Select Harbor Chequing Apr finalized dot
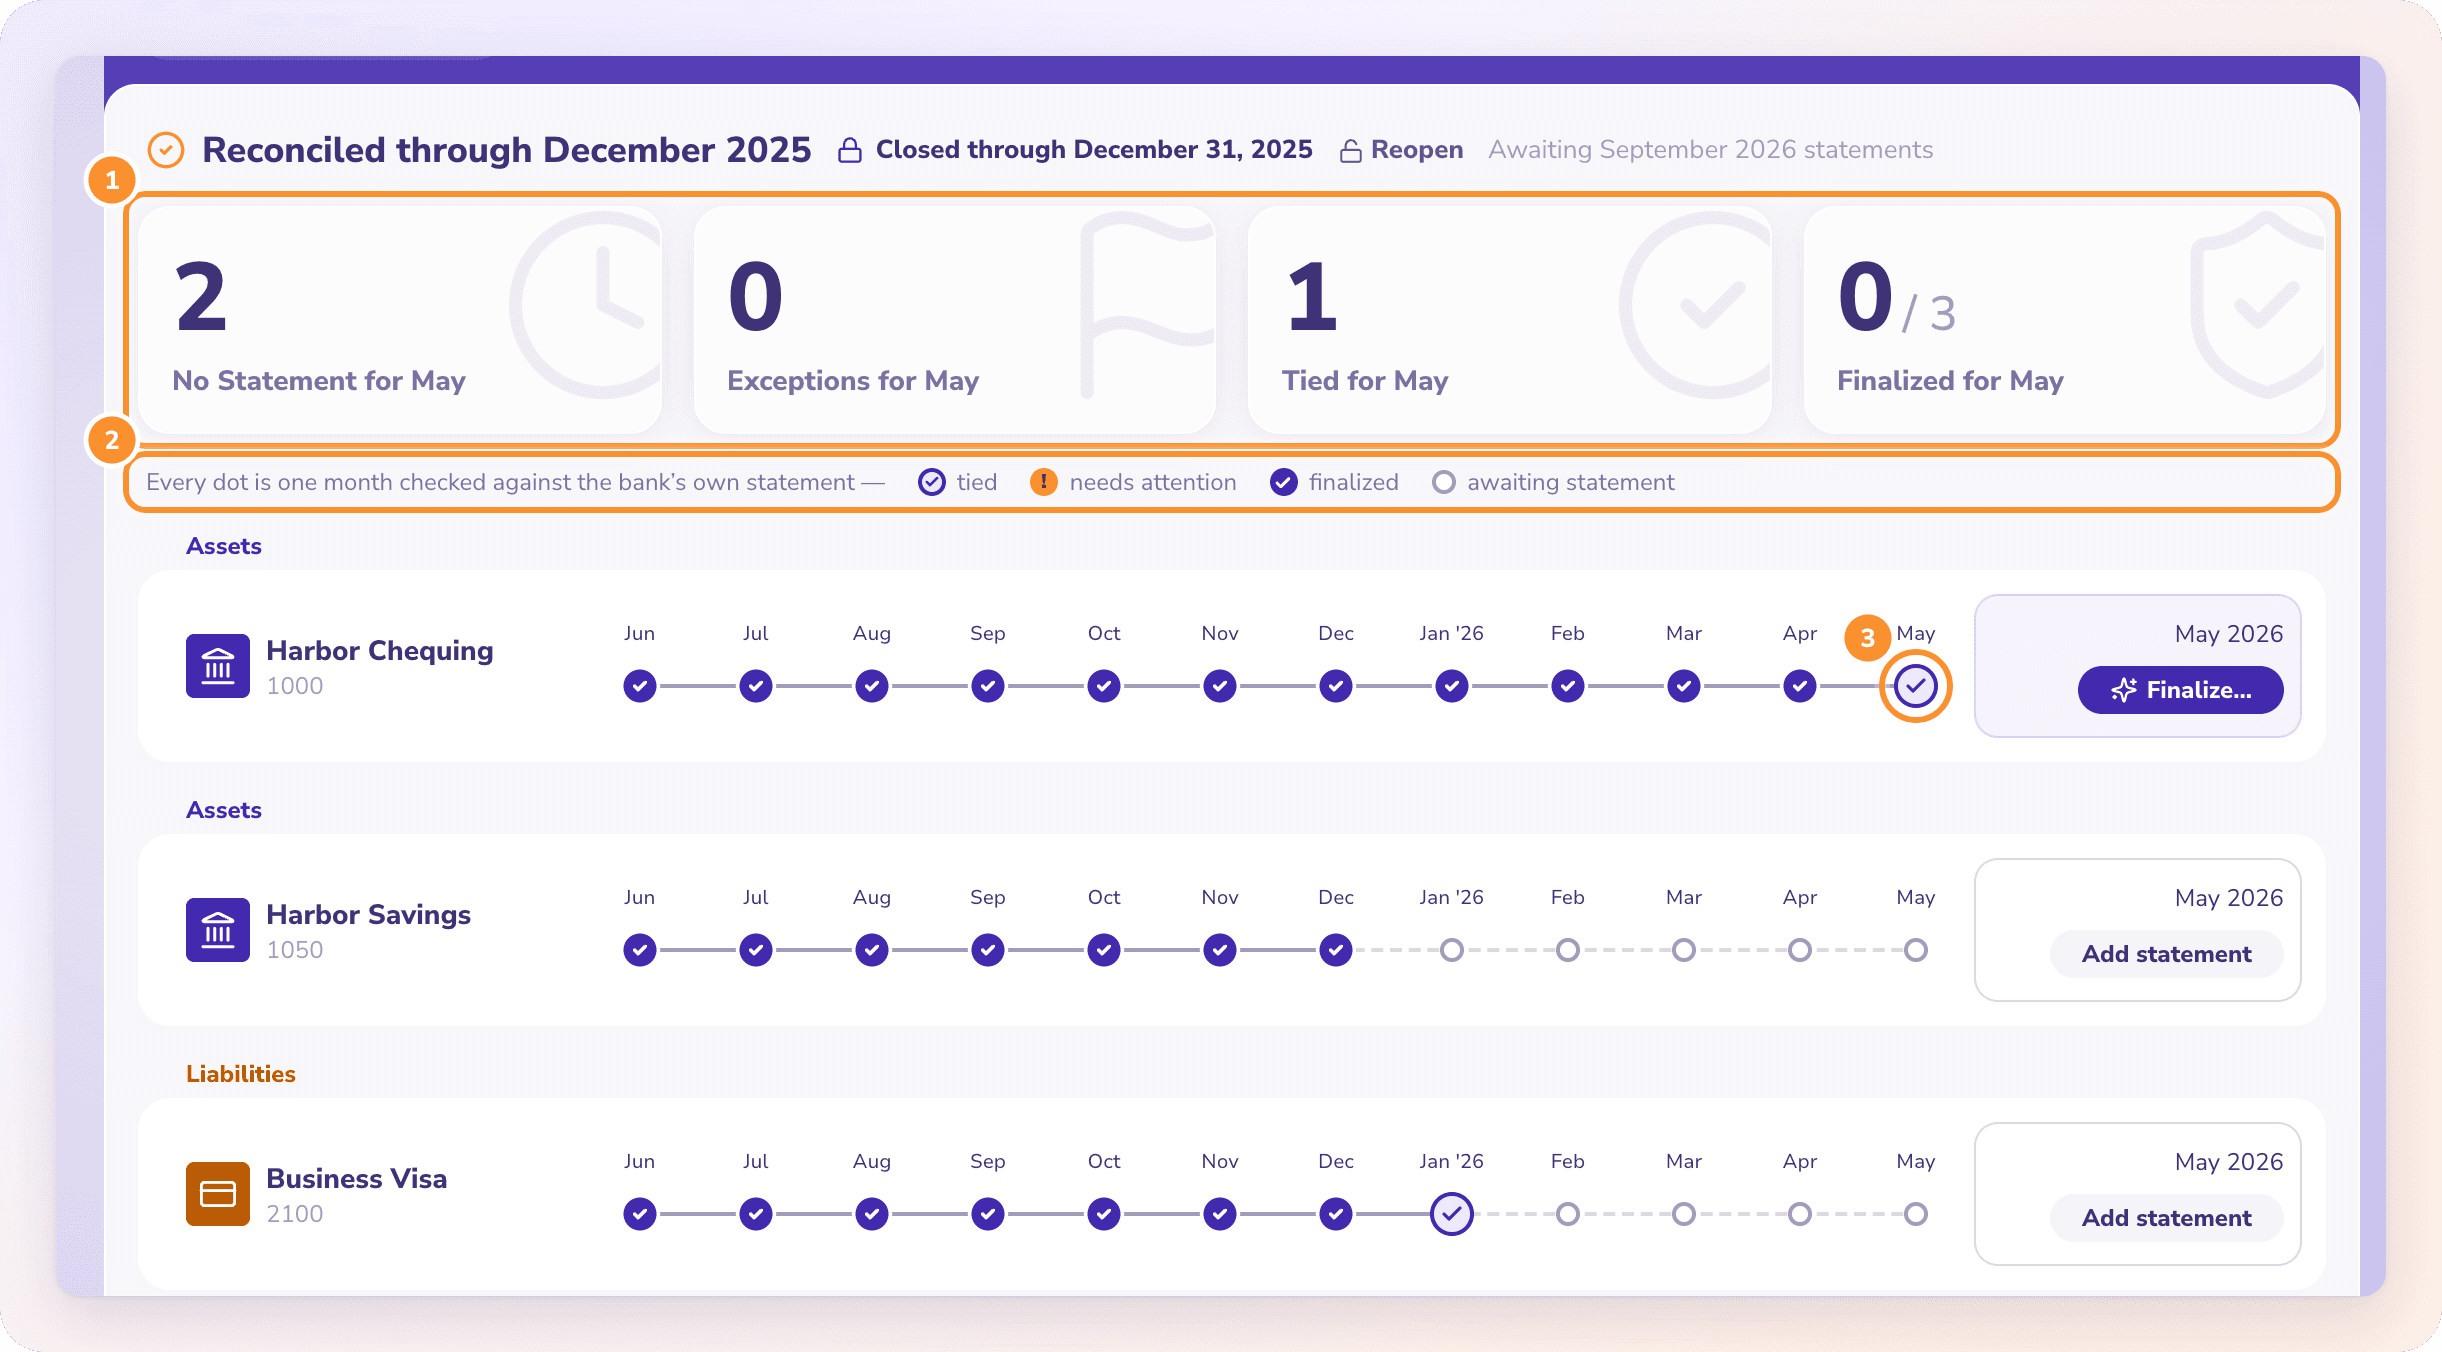The image size is (2442, 1352). click(1800, 686)
